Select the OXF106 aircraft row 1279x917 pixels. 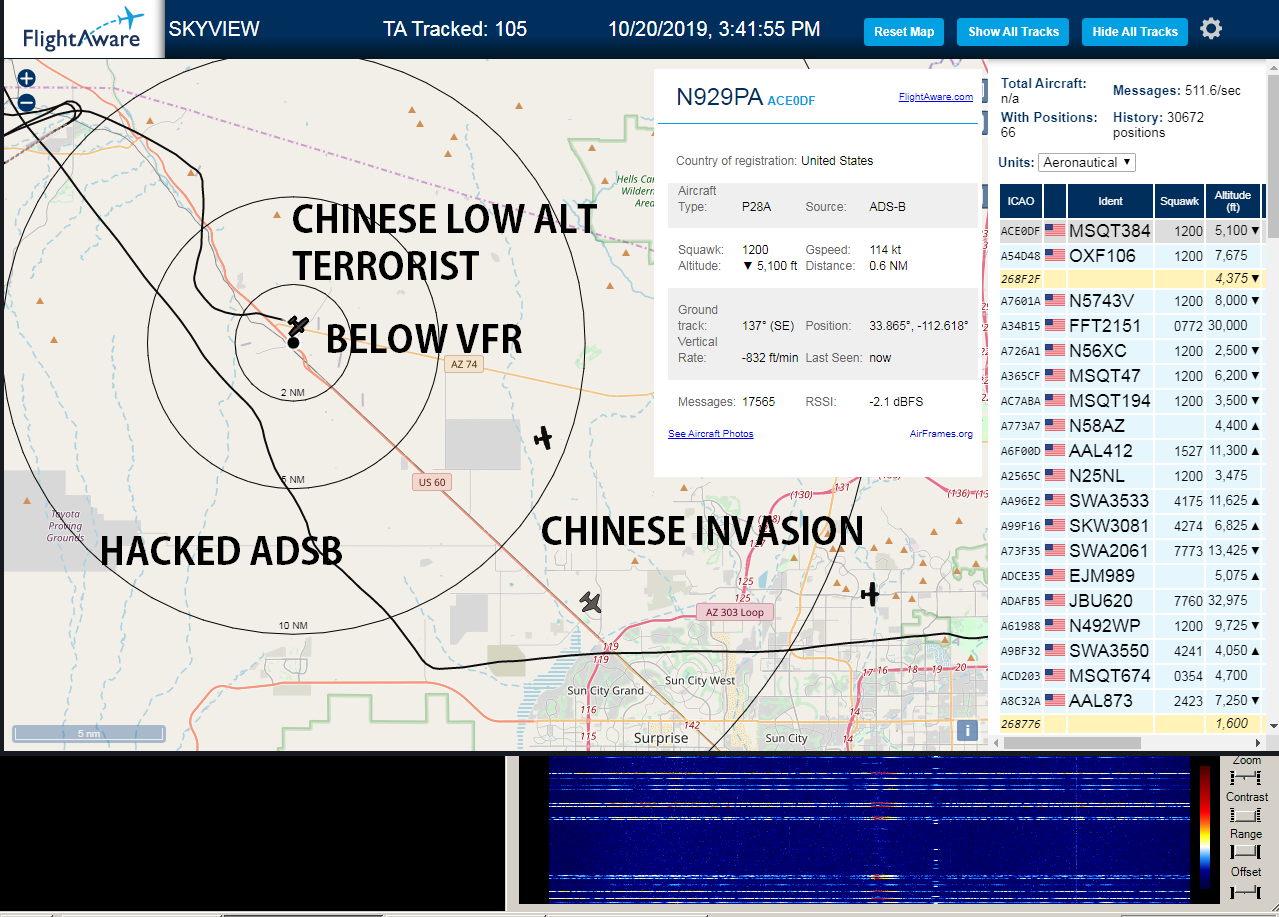1131,256
